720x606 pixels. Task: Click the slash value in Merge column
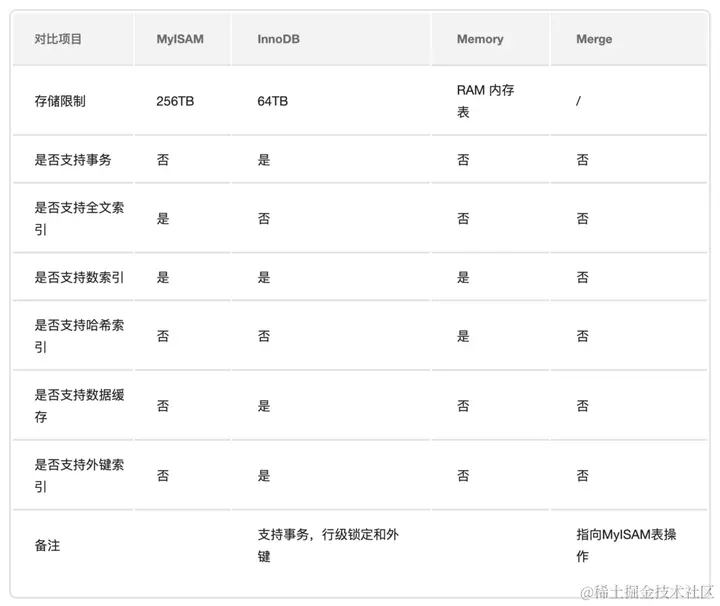pyautogui.click(x=579, y=101)
